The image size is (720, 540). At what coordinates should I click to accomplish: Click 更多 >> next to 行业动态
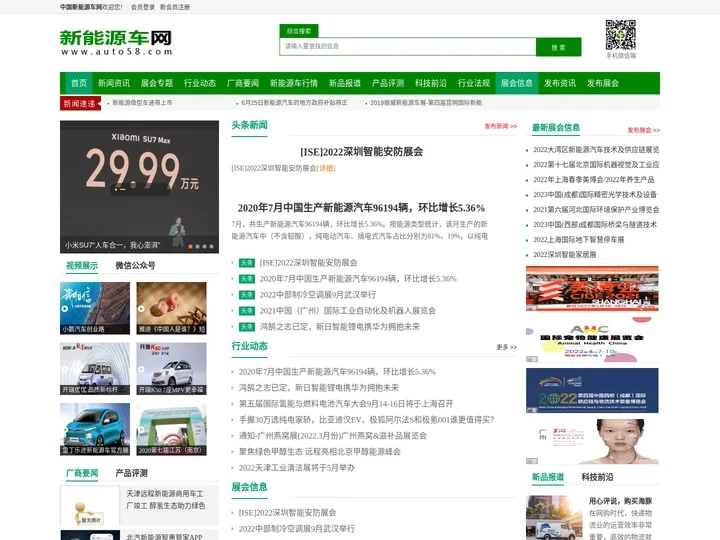click(x=506, y=347)
